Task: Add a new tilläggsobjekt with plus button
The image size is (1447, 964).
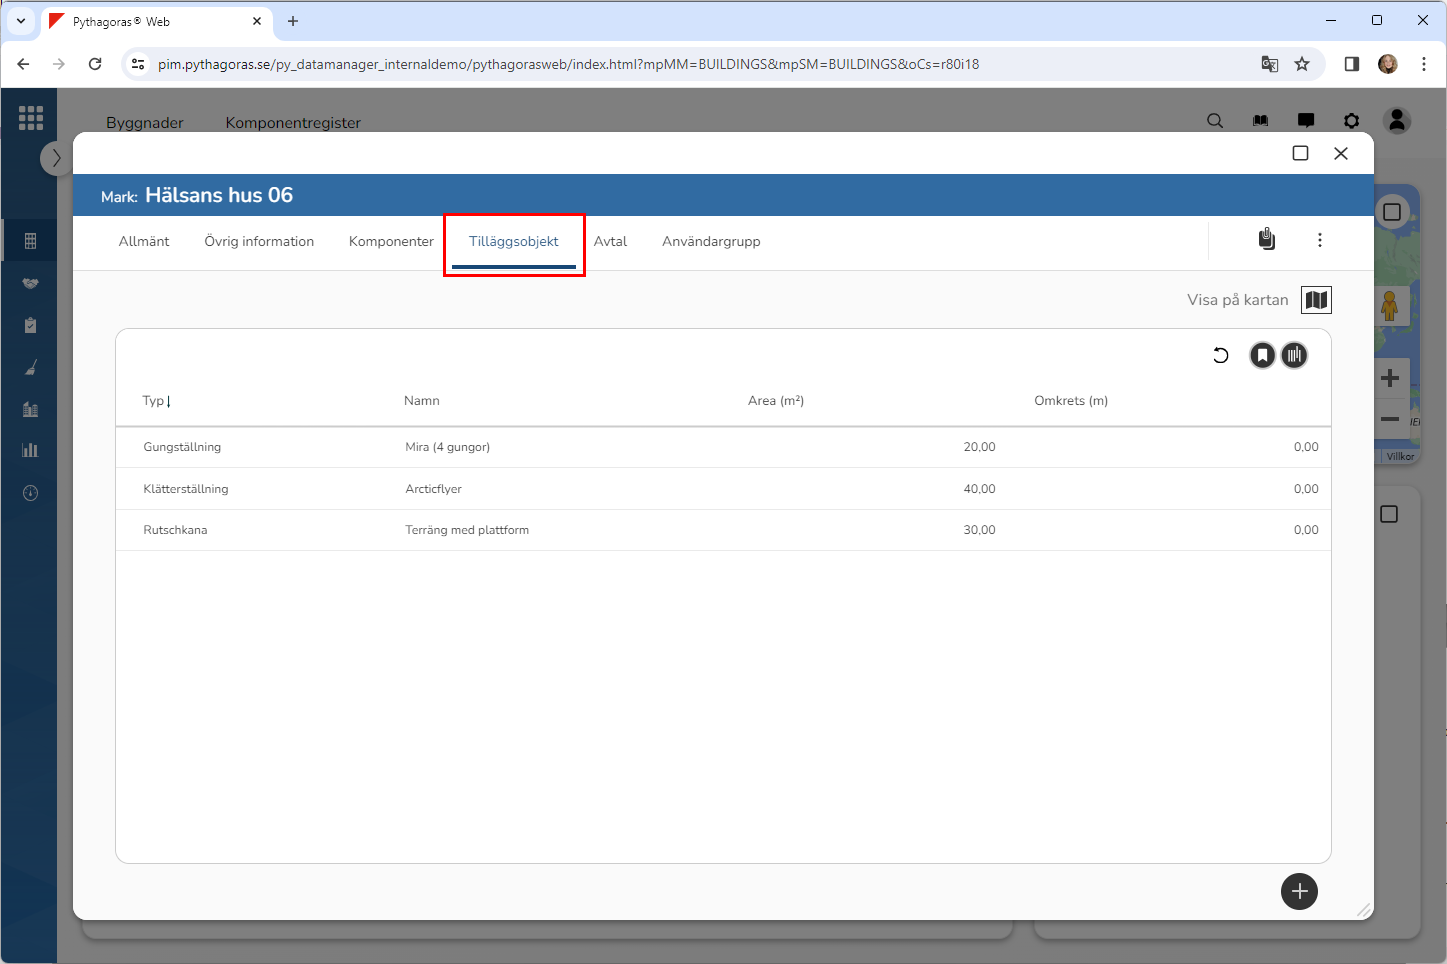Action: coord(1299,891)
